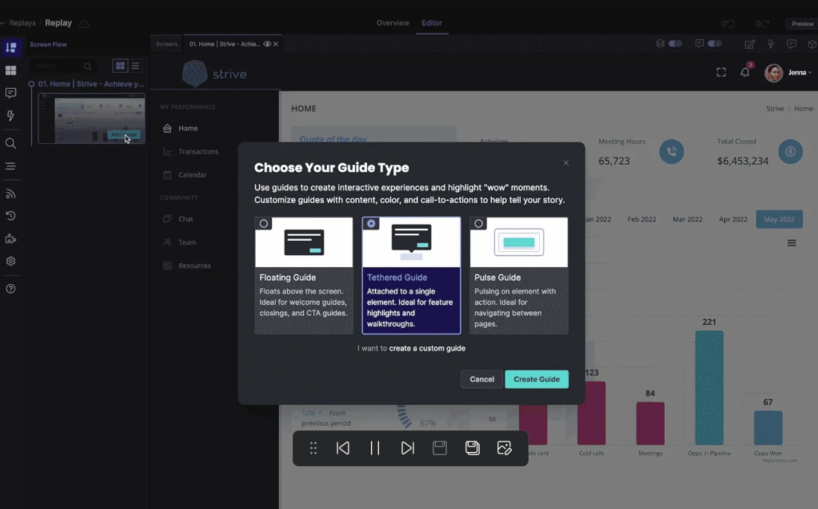Screen dimensions: 818x509
Task: Click the comment bubble icon right of lightning bolt
Action: 791,44
